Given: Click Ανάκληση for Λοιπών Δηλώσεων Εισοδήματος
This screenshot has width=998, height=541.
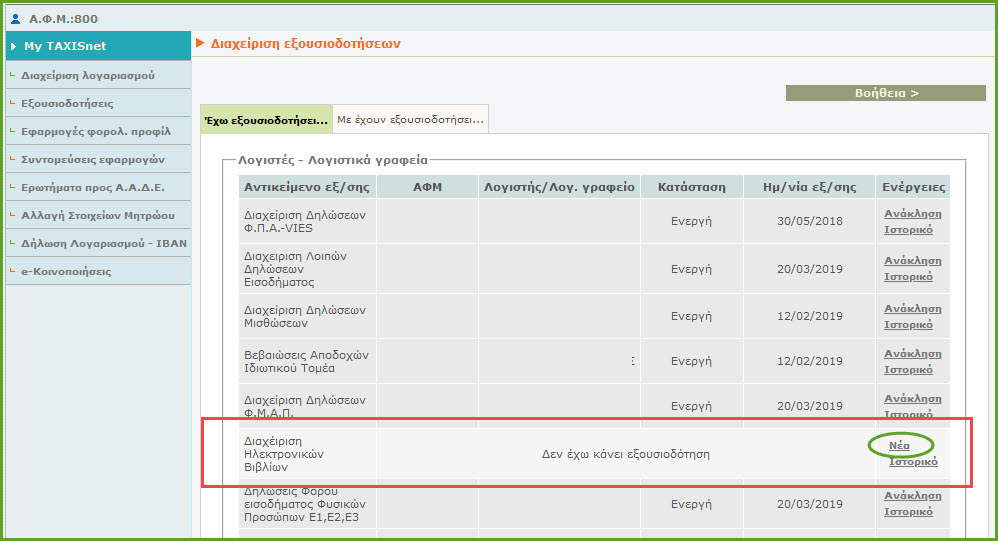Looking at the screenshot, I should pyautogui.click(x=912, y=261).
